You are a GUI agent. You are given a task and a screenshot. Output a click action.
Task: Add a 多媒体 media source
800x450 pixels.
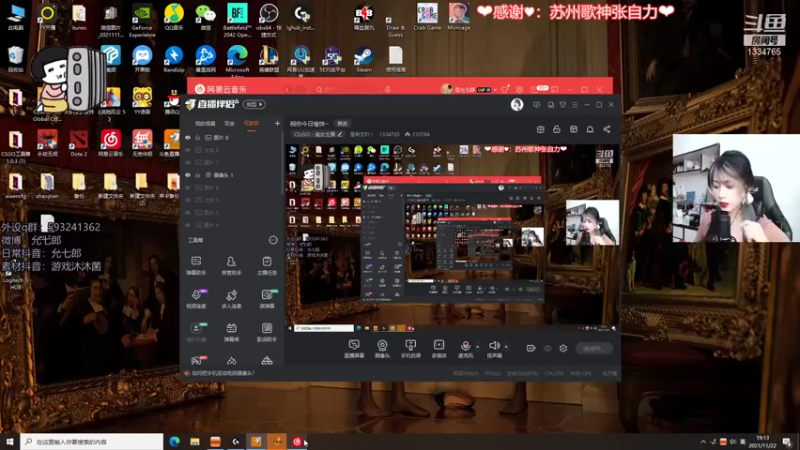(439, 349)
